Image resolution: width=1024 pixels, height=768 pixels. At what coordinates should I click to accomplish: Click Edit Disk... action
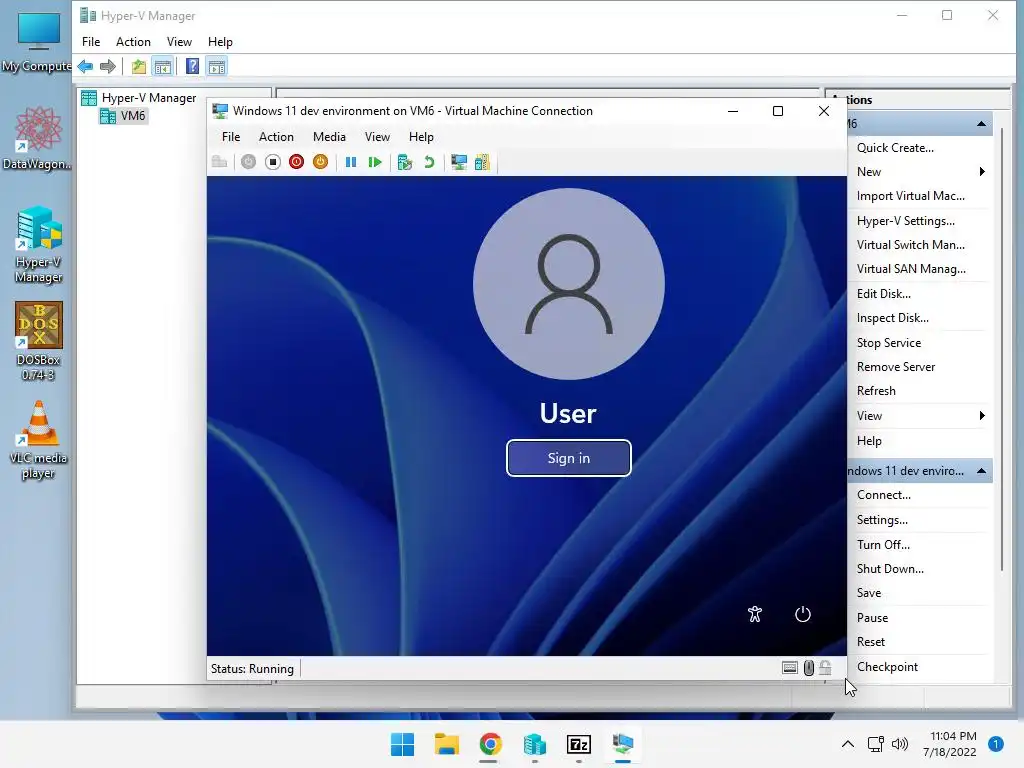coord(884,294)
